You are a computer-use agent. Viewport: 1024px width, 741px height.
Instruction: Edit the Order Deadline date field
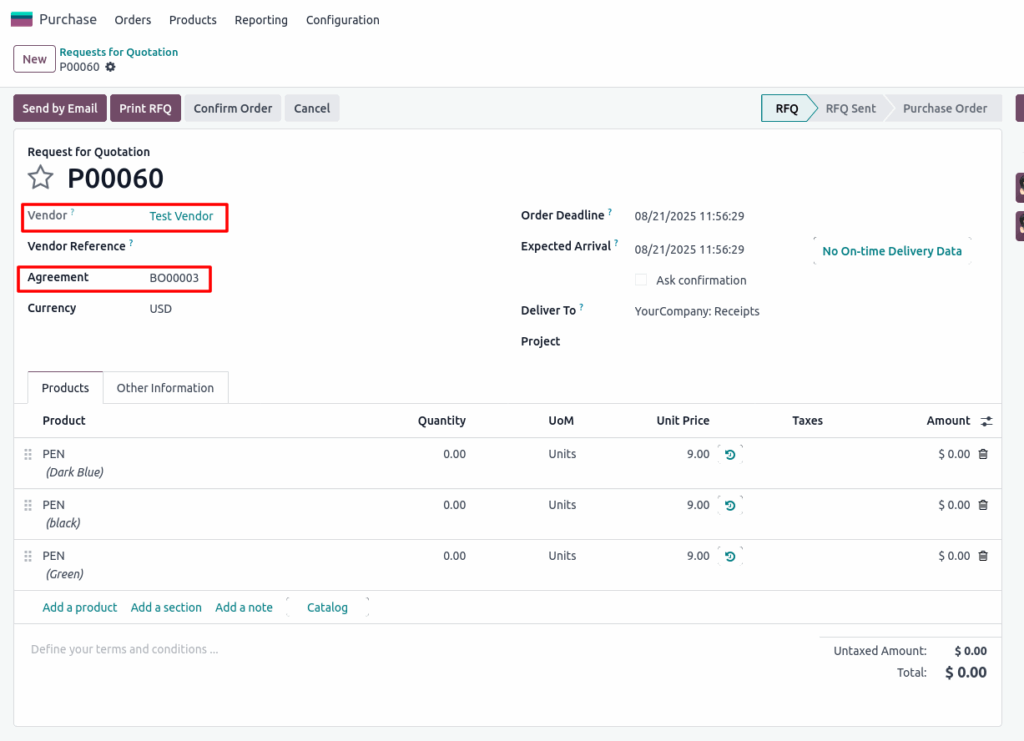(x=690, y=216)
